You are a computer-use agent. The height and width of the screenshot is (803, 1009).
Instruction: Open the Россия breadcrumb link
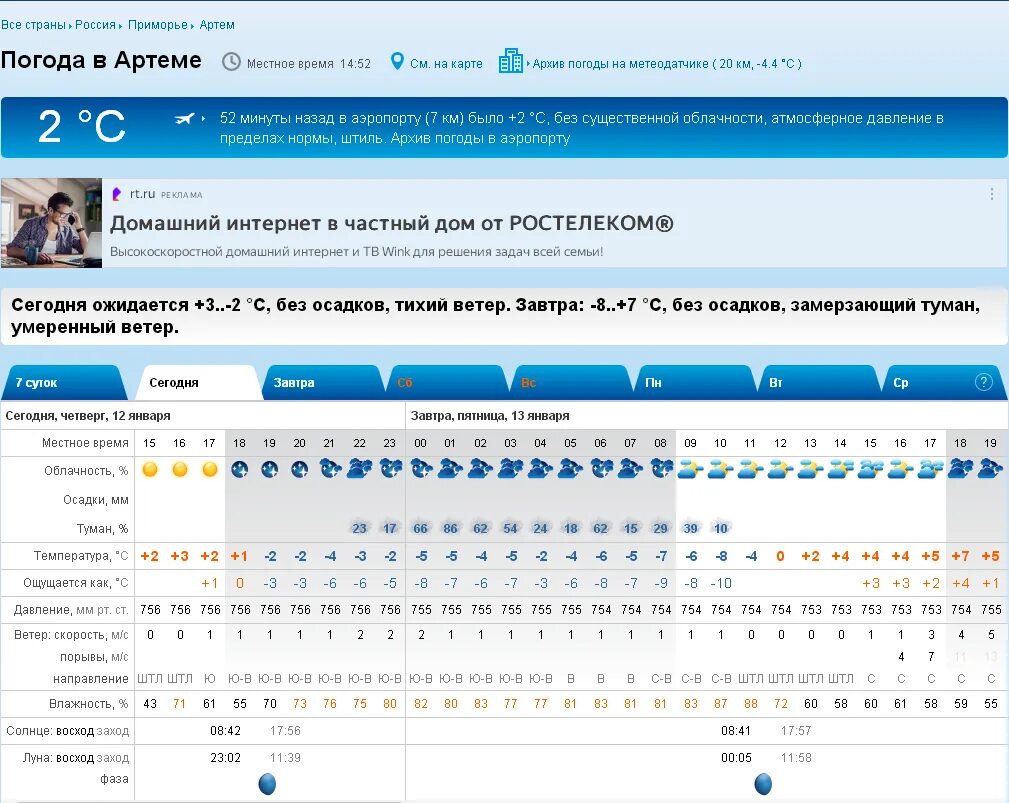tap(95, 24)
